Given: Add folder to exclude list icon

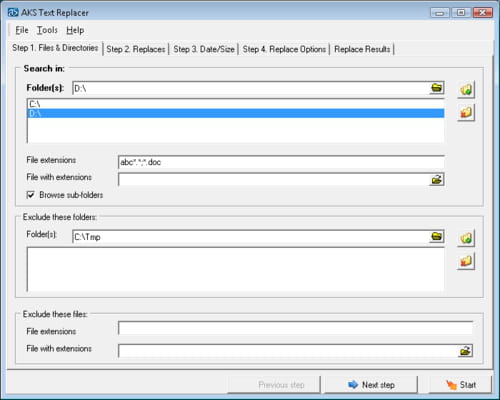Looking at the screenshot, I should click(x=466, y=238).
